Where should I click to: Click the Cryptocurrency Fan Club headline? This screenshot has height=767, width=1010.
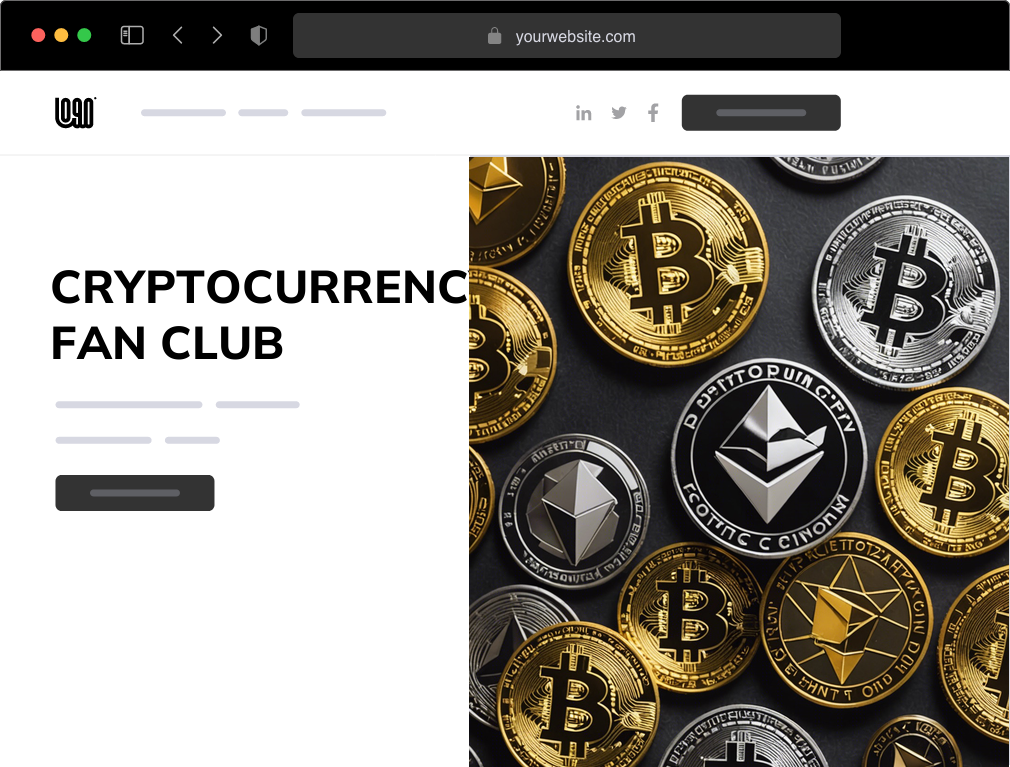[260, 315]
